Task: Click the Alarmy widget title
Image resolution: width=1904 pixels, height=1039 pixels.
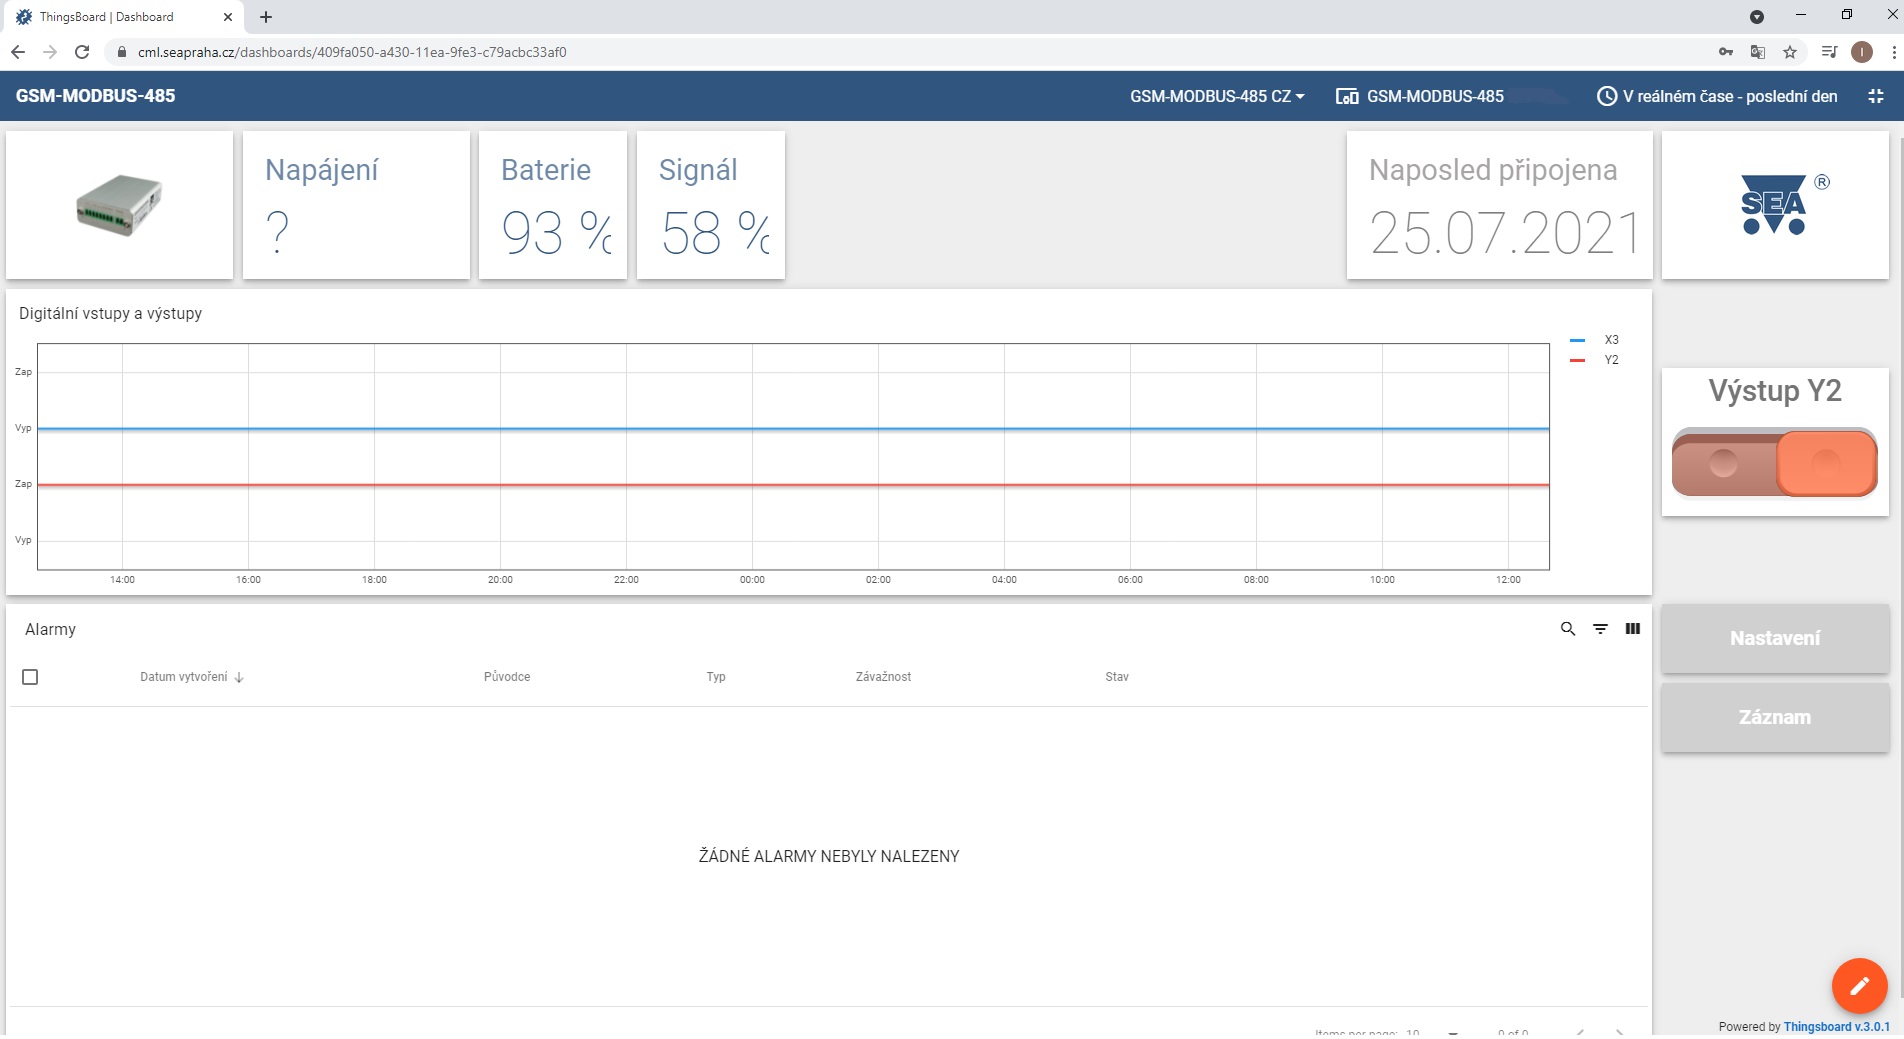Action: (50, 629)
